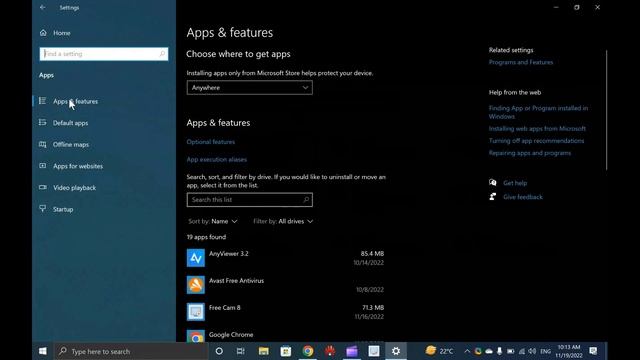Click the volume speaker tray icon
The height and width of the screenshot is (360, 640).
click(x=532, y=351)
